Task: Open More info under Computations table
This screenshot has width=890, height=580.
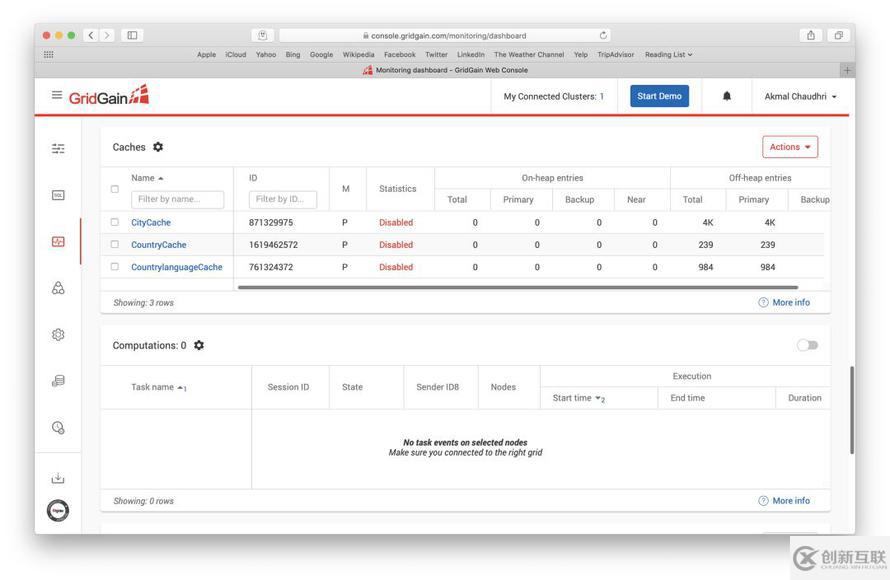Action: tap(784, 501)
